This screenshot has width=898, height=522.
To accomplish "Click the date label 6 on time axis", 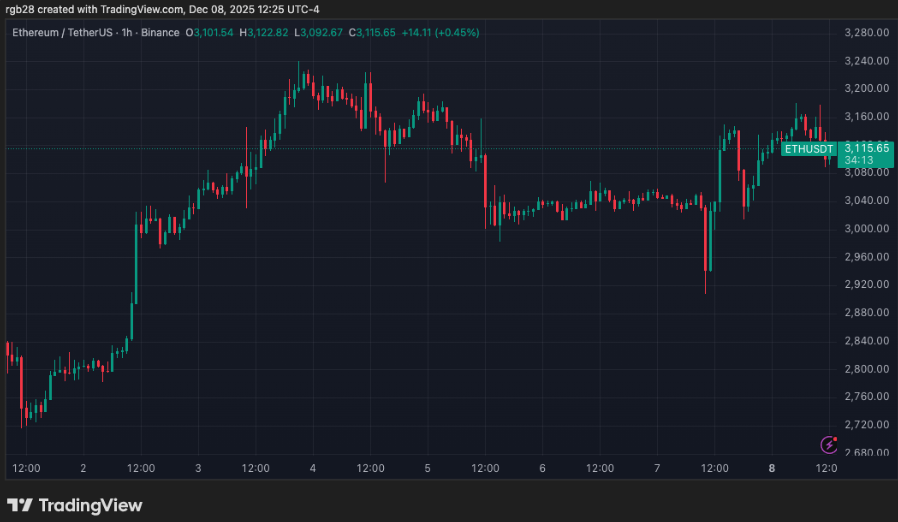I will point(542,468).
